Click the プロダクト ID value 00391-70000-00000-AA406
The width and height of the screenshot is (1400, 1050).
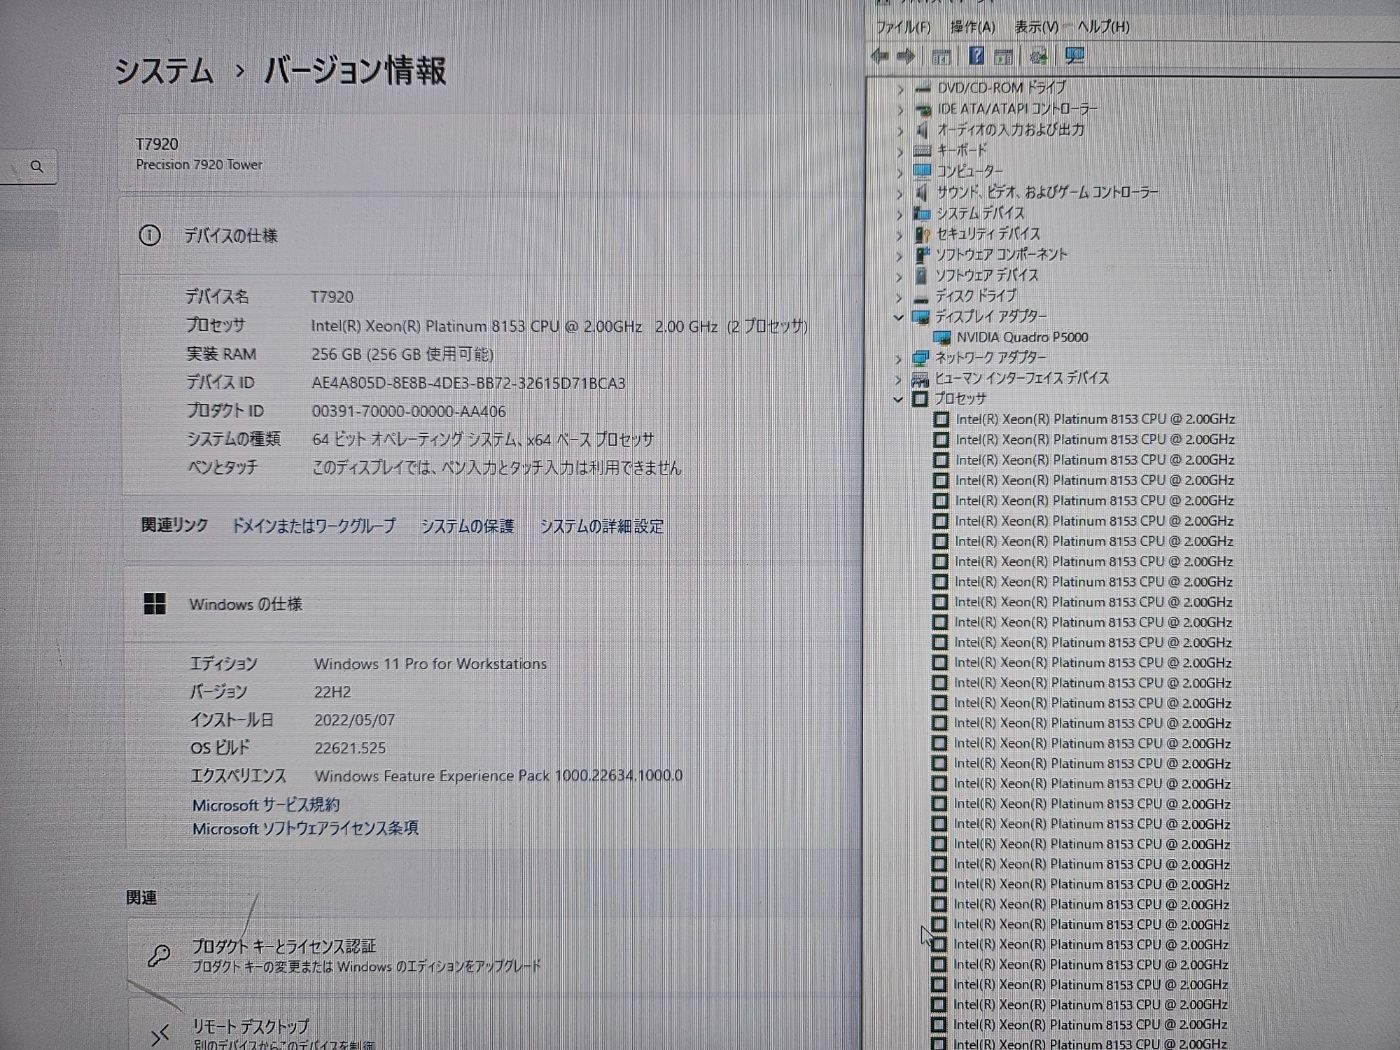tap(409, 411)
